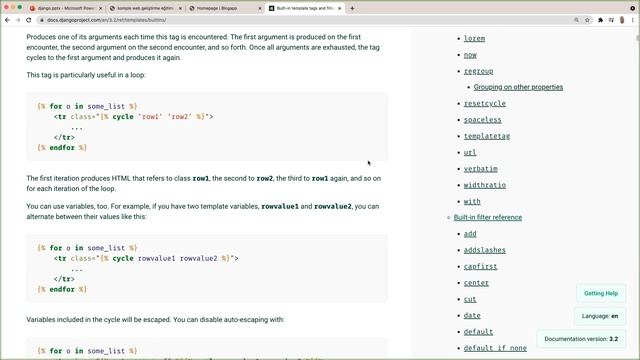Open the date filter link
640x360 pixels.
coord(472,316)
